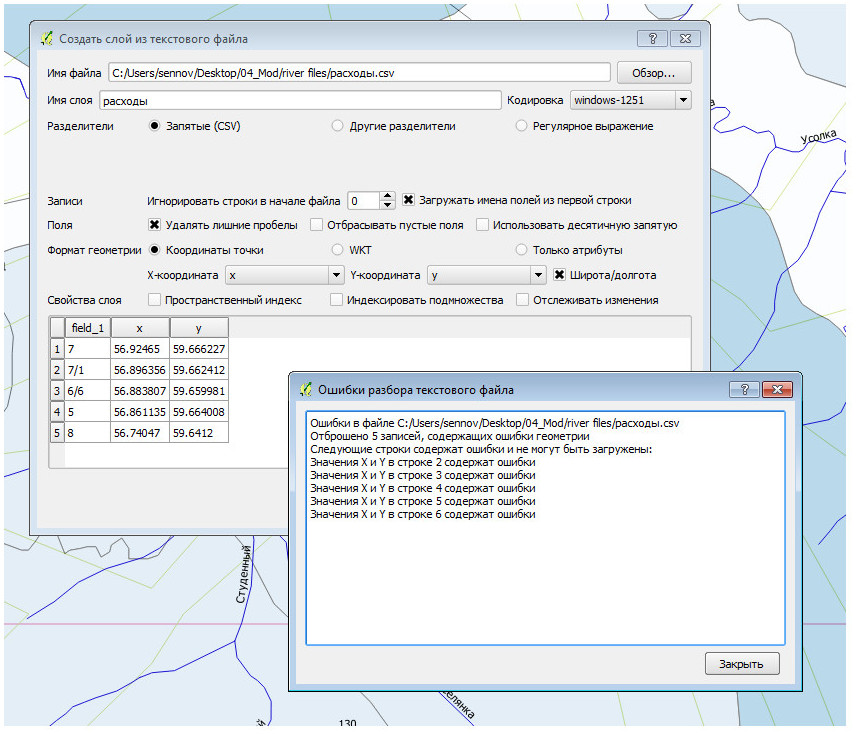The width and height of the screenshot is (856, 734).
Task: Uncheck the Широта/долгота checkbox
Action: tap(560, 275)
